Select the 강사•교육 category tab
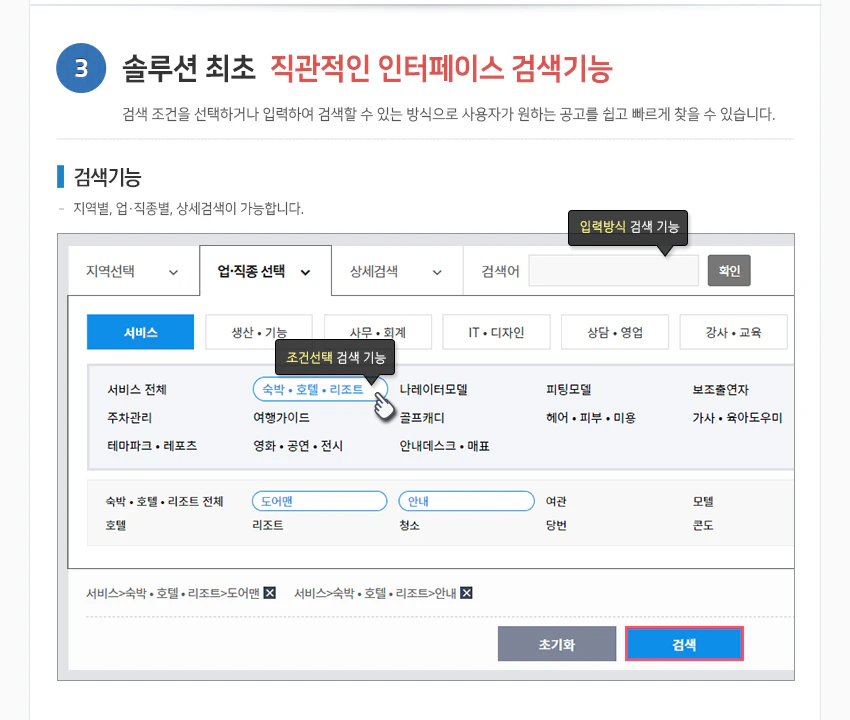The image size is (850, 720). click(x=733, y=332)
